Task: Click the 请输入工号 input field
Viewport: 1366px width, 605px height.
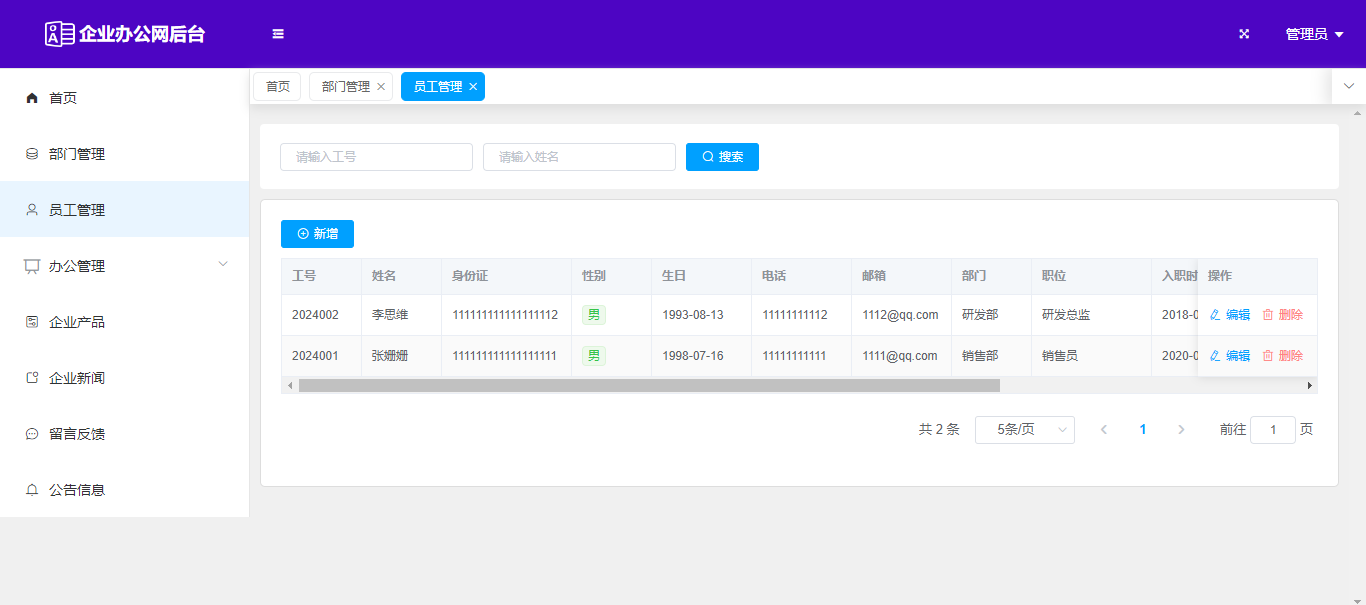Action: click(x=376, y=157)
